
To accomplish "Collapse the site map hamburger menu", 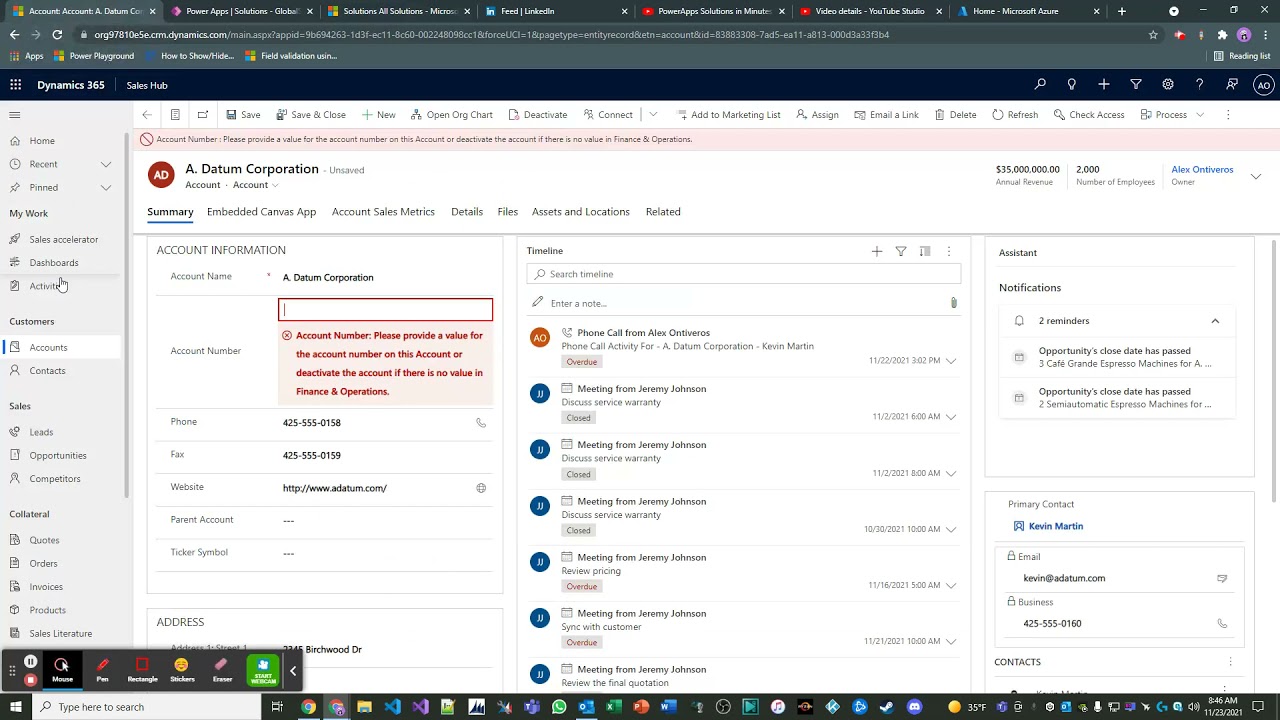I will click(15, 115).
